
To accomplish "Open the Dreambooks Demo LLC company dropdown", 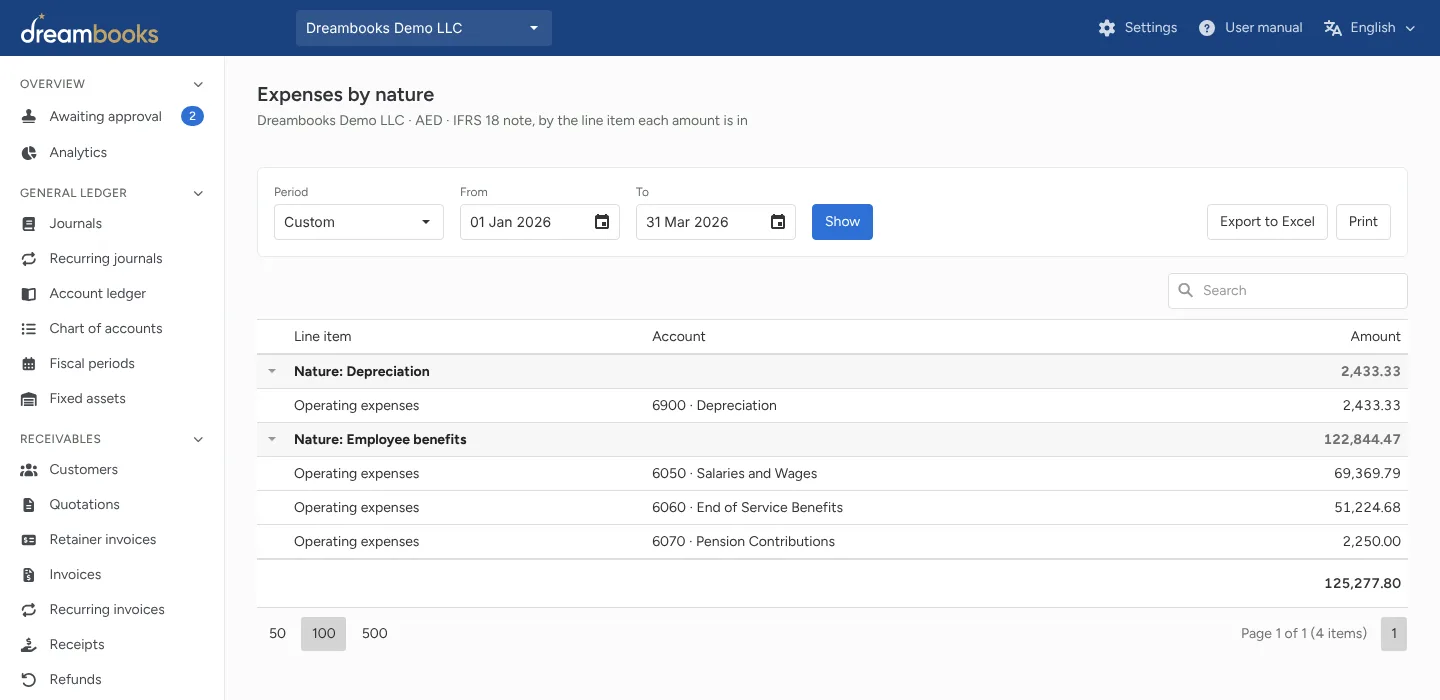I will (424, 28).
